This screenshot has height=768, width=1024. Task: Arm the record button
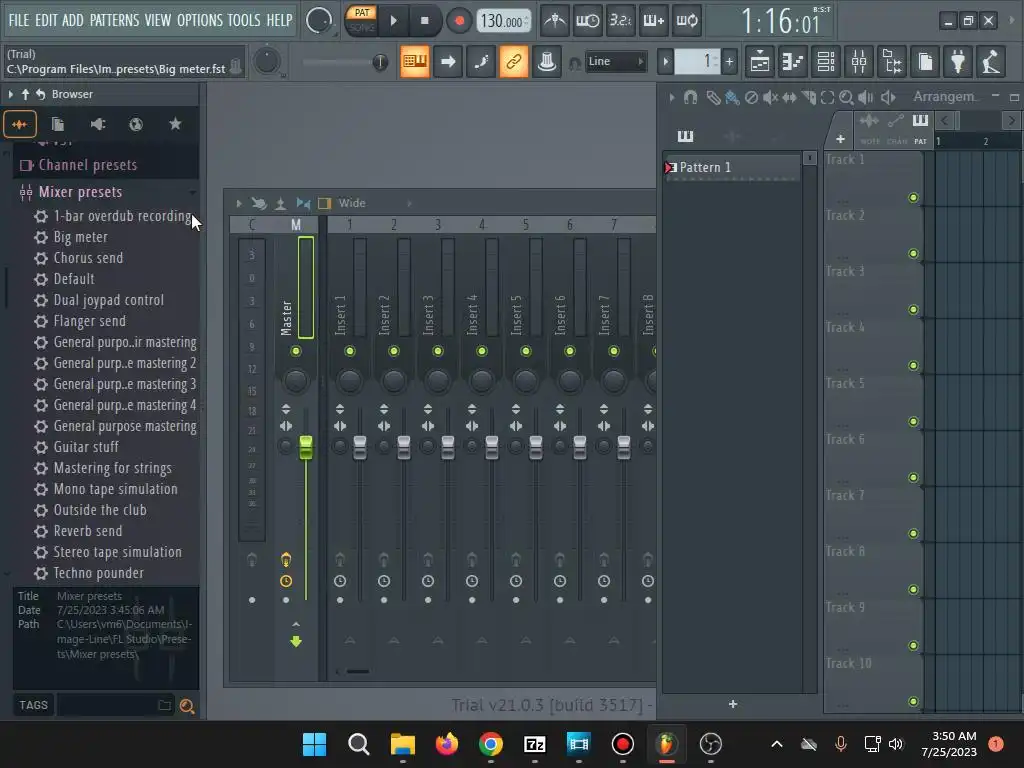pos(459,21)
